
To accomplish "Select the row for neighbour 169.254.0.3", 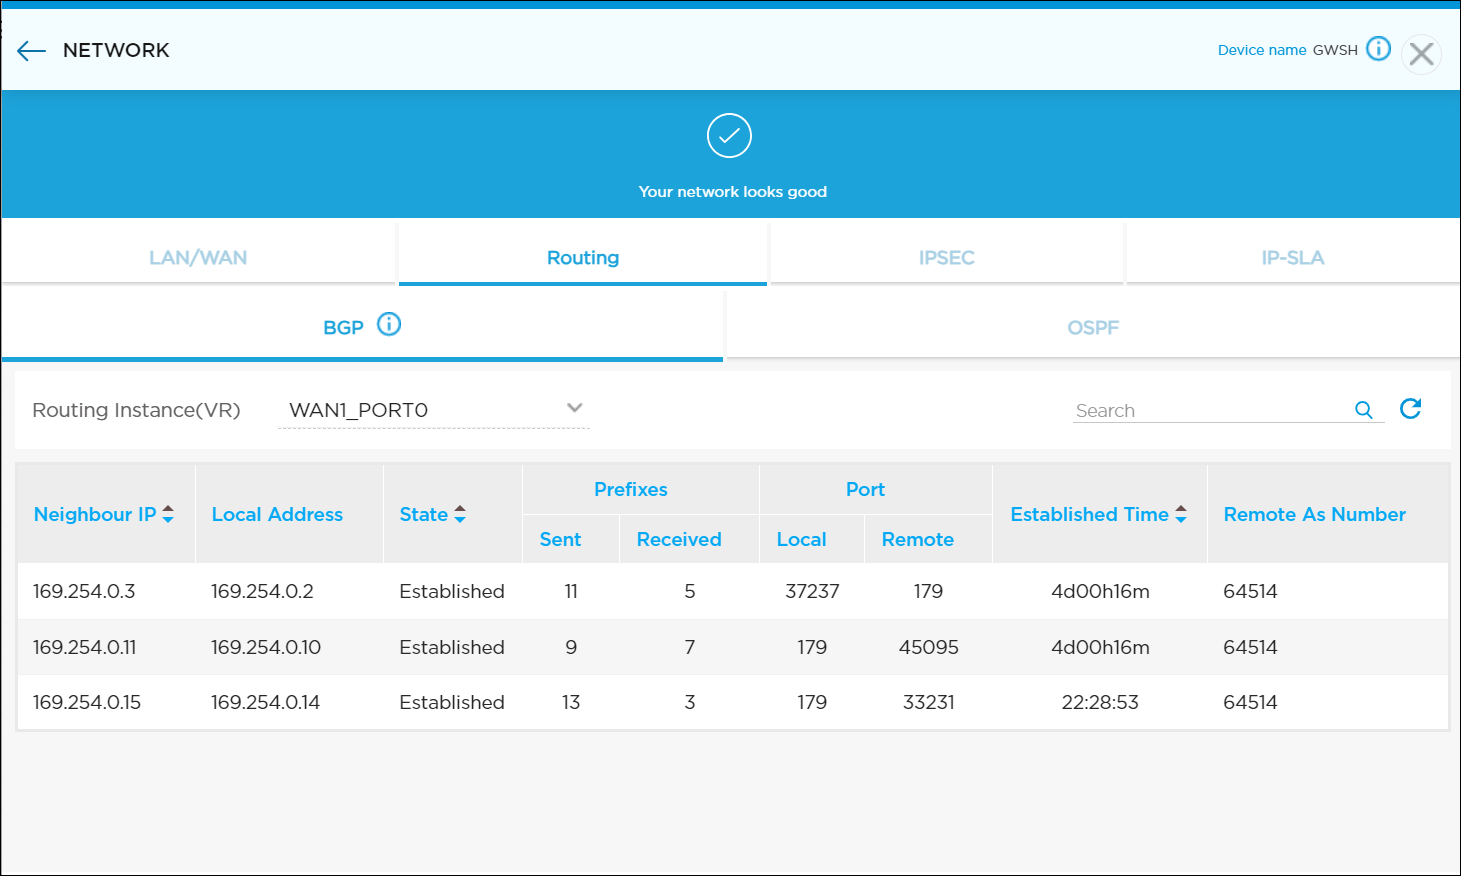I will tap(84, 591).
